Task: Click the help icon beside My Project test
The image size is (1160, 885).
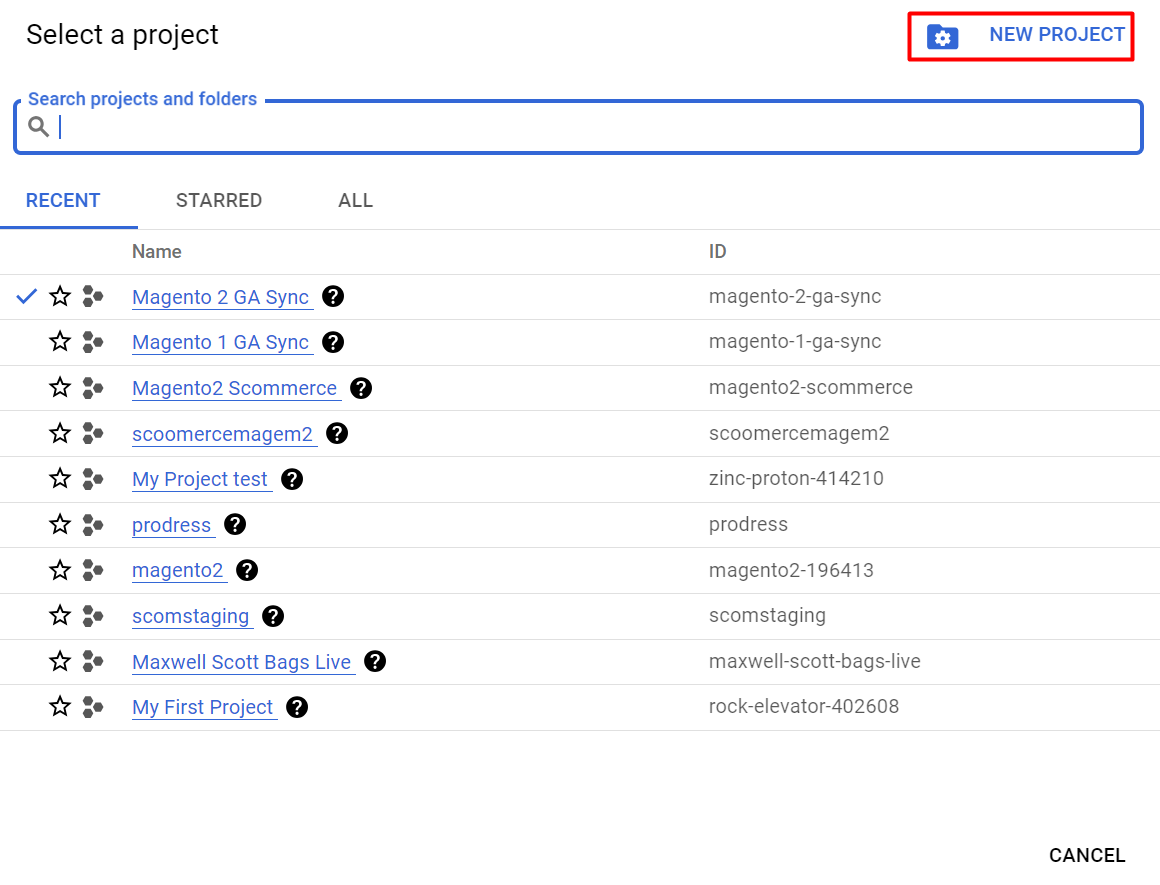Action: click(x=292, y=479)
